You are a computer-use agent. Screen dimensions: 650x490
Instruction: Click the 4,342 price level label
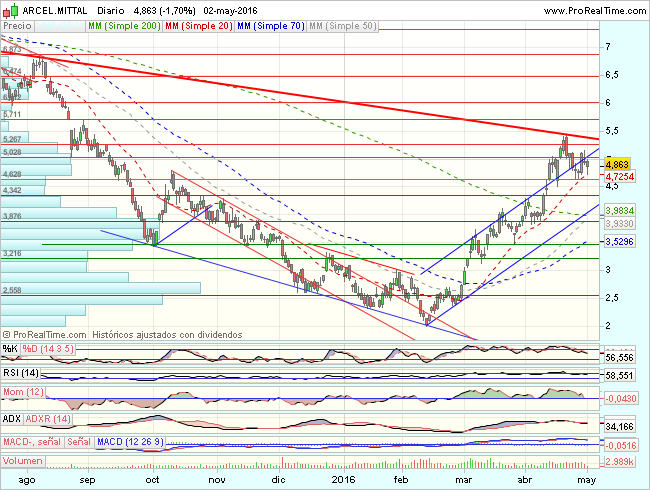[12, 190]
